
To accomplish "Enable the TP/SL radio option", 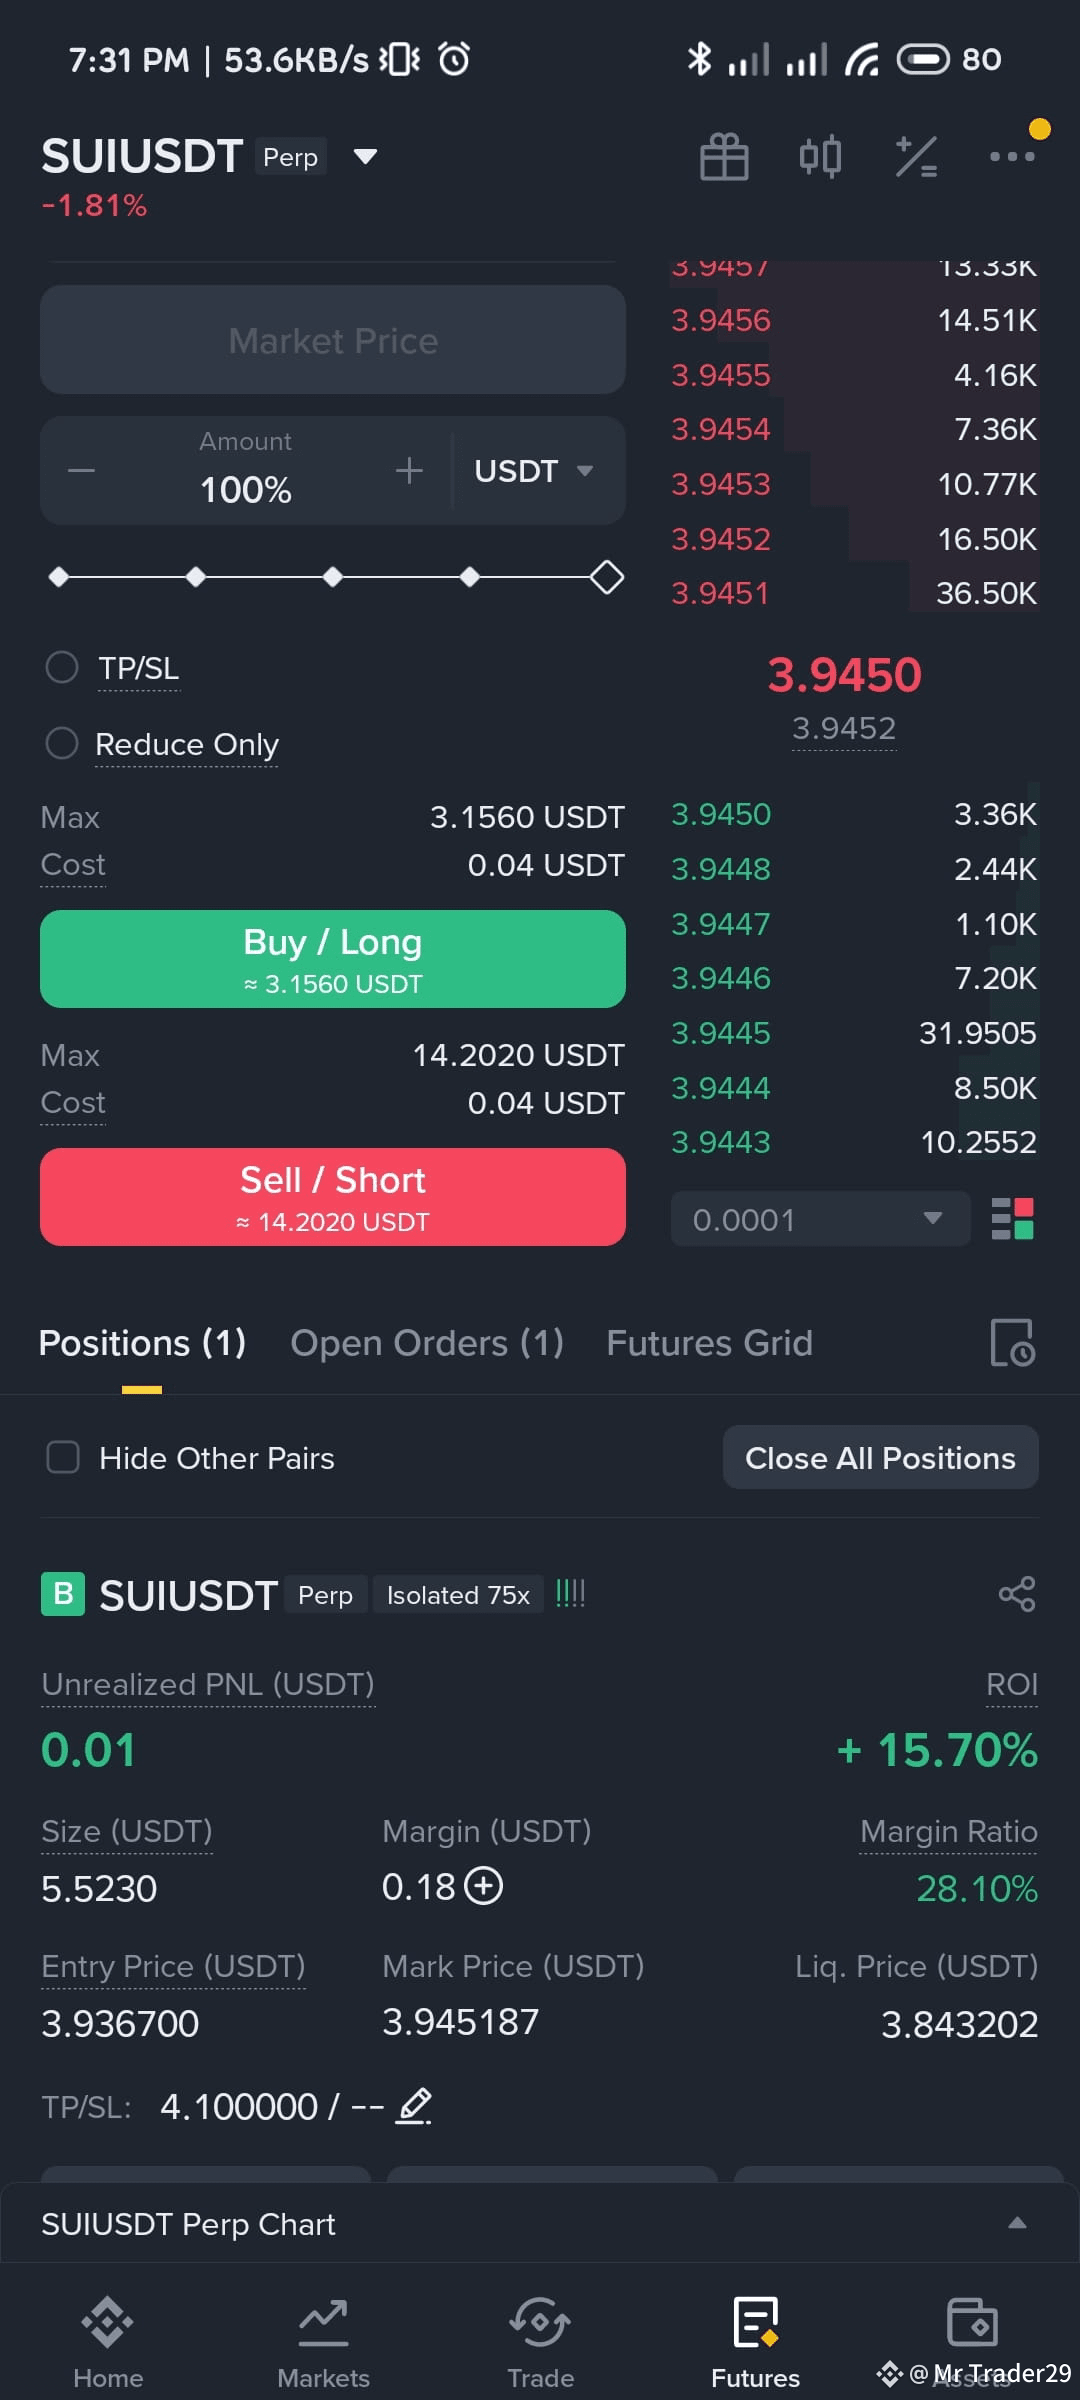I will pos(62,667).
